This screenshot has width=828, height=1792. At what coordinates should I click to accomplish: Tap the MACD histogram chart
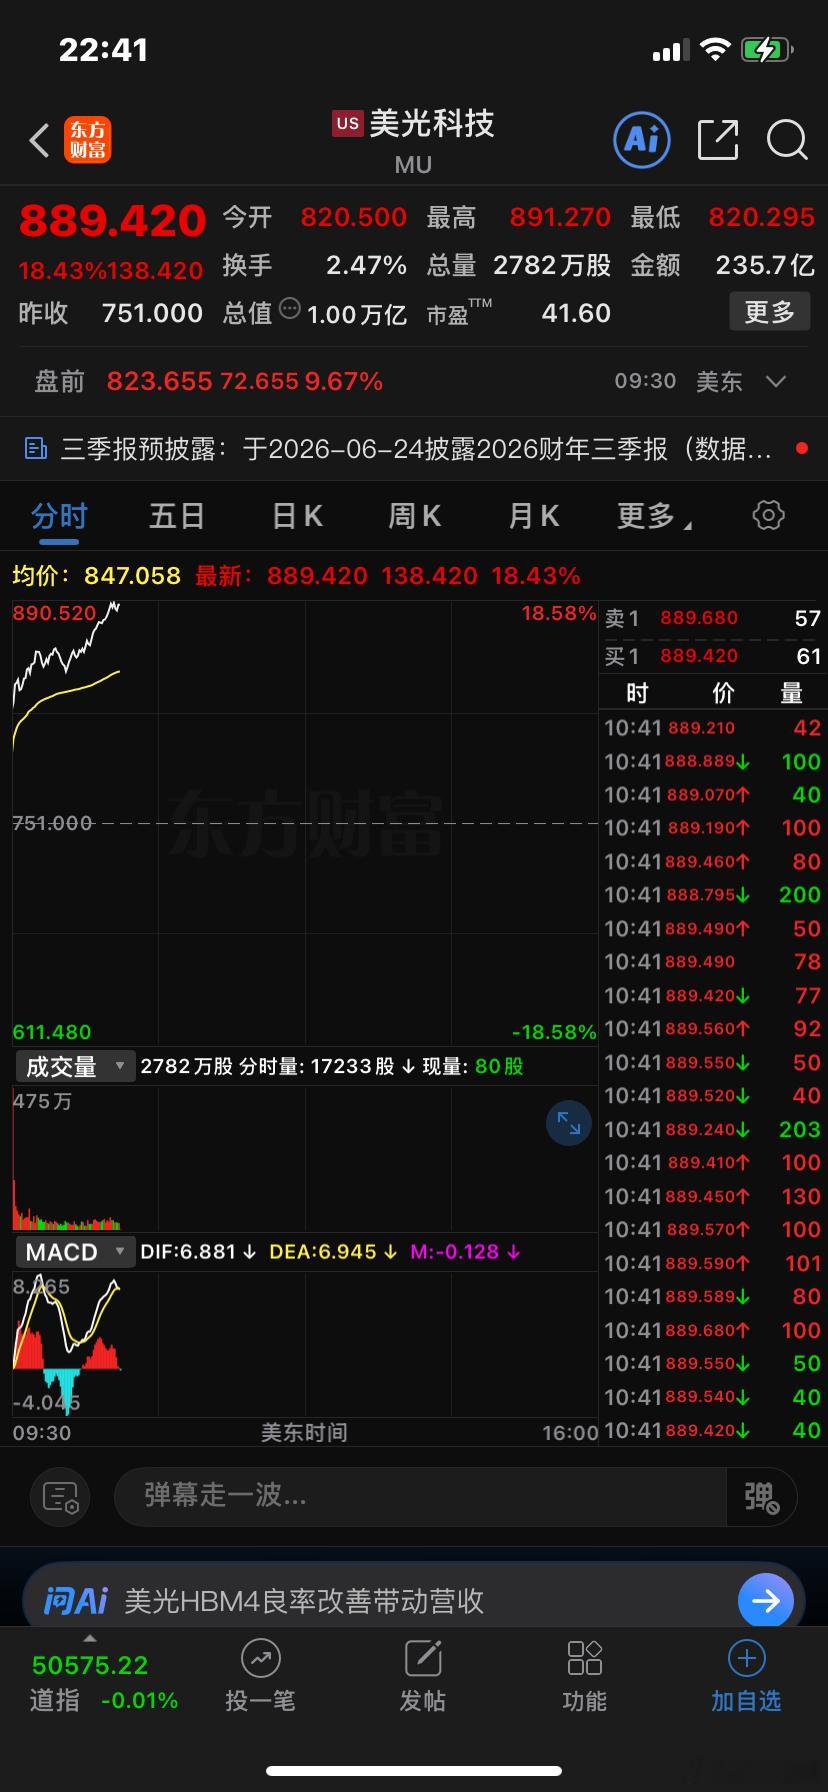(x=305, y=1344)
